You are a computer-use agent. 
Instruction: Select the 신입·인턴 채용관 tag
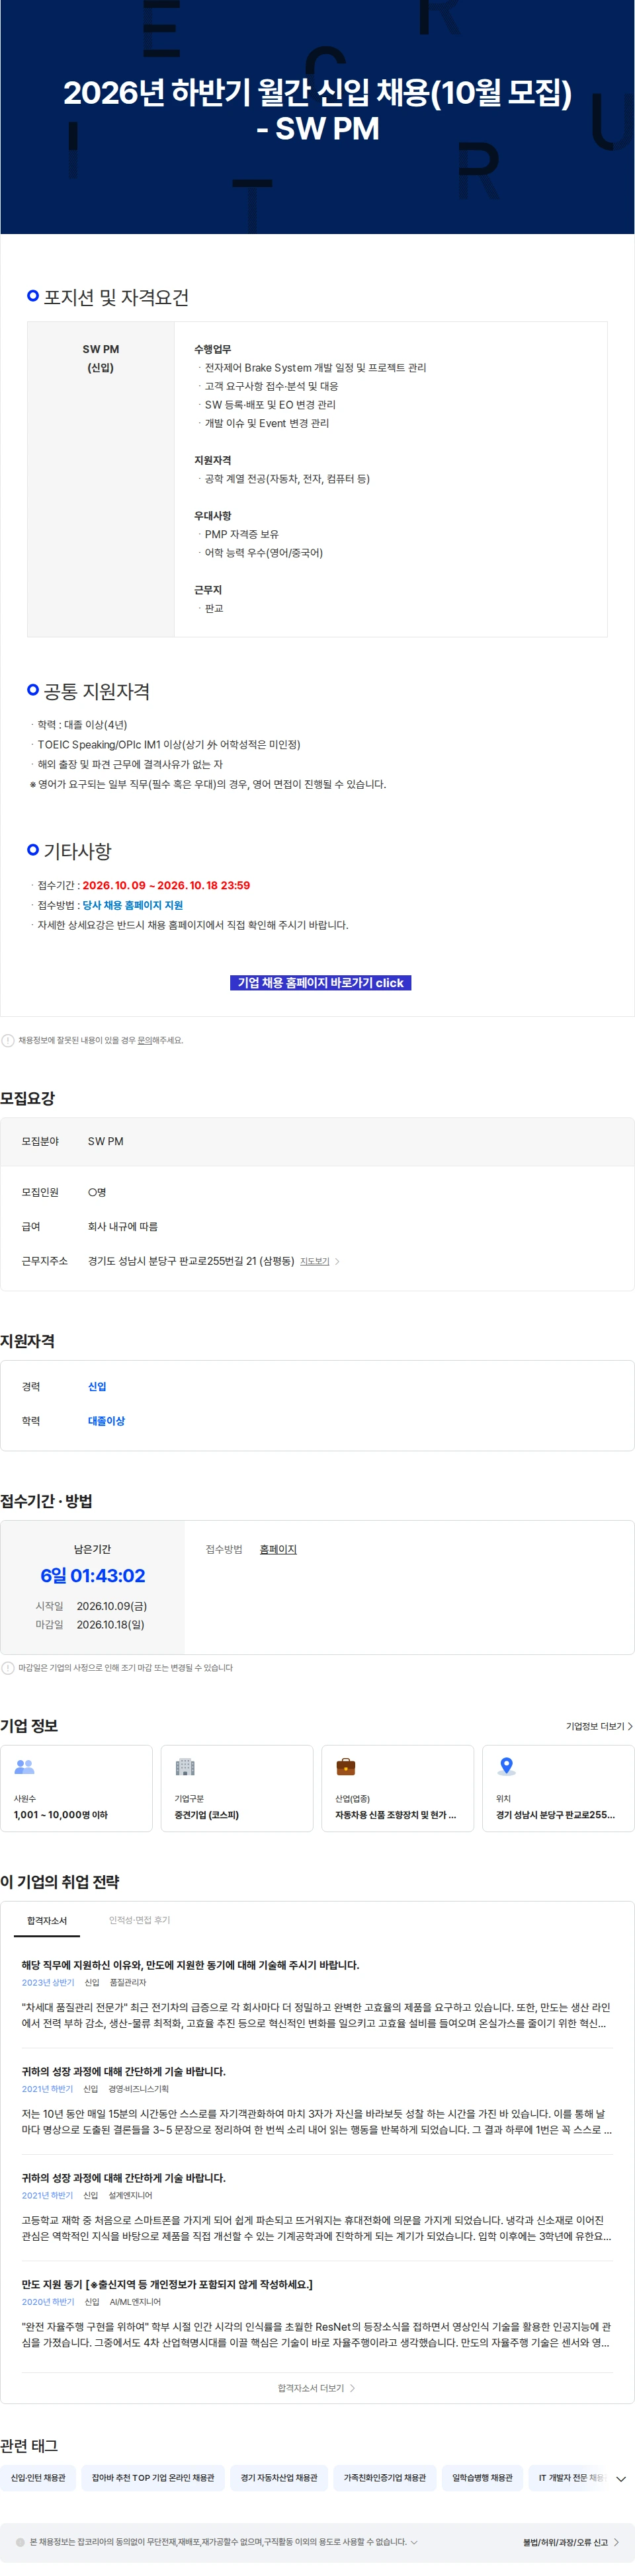pyautogui.click(x=38, y=2478)
